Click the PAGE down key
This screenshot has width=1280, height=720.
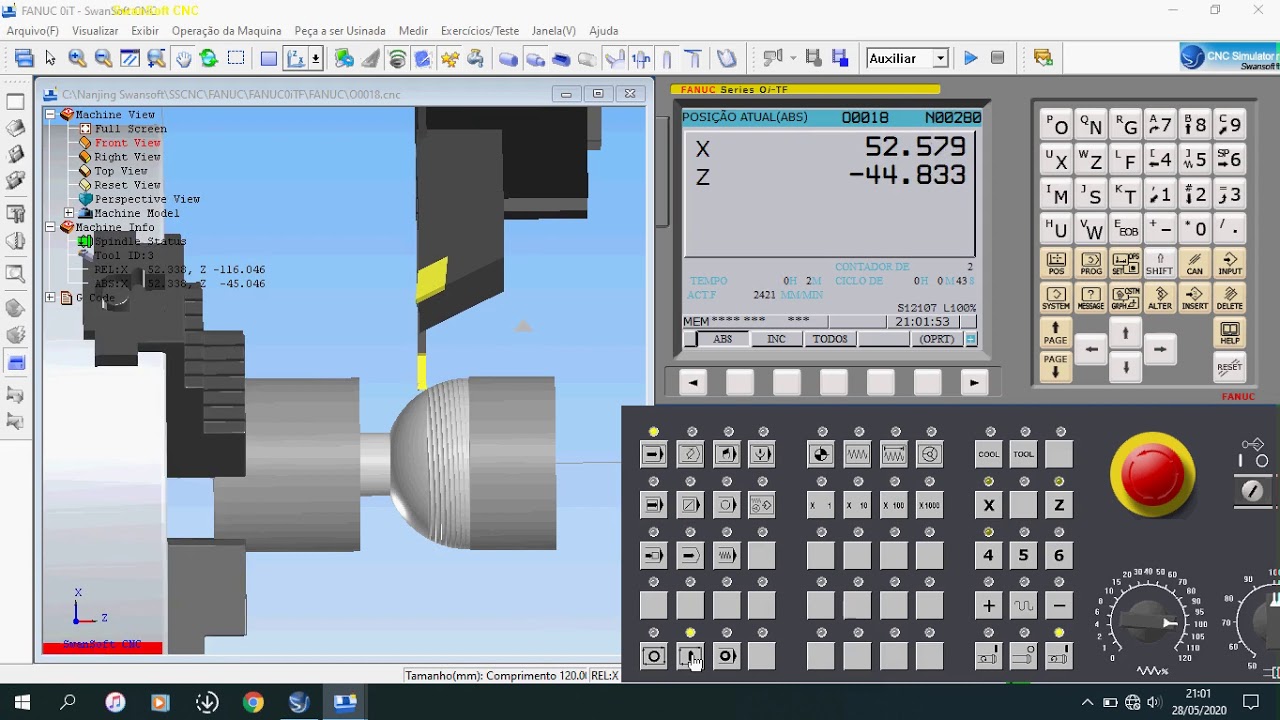coord(1056,366)
